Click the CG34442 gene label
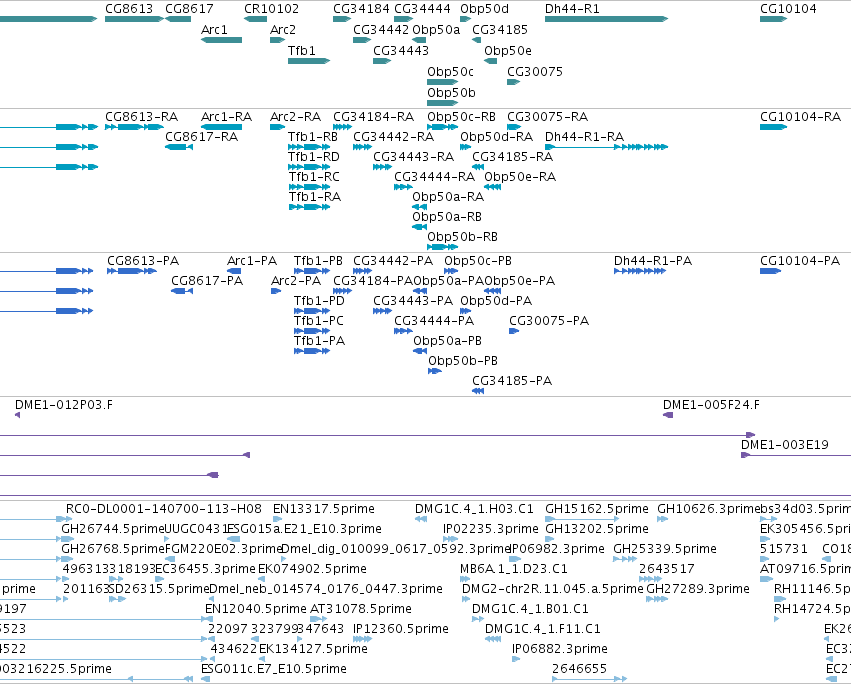The height and width of the screenshot is (684, 851). pos(381,29)
